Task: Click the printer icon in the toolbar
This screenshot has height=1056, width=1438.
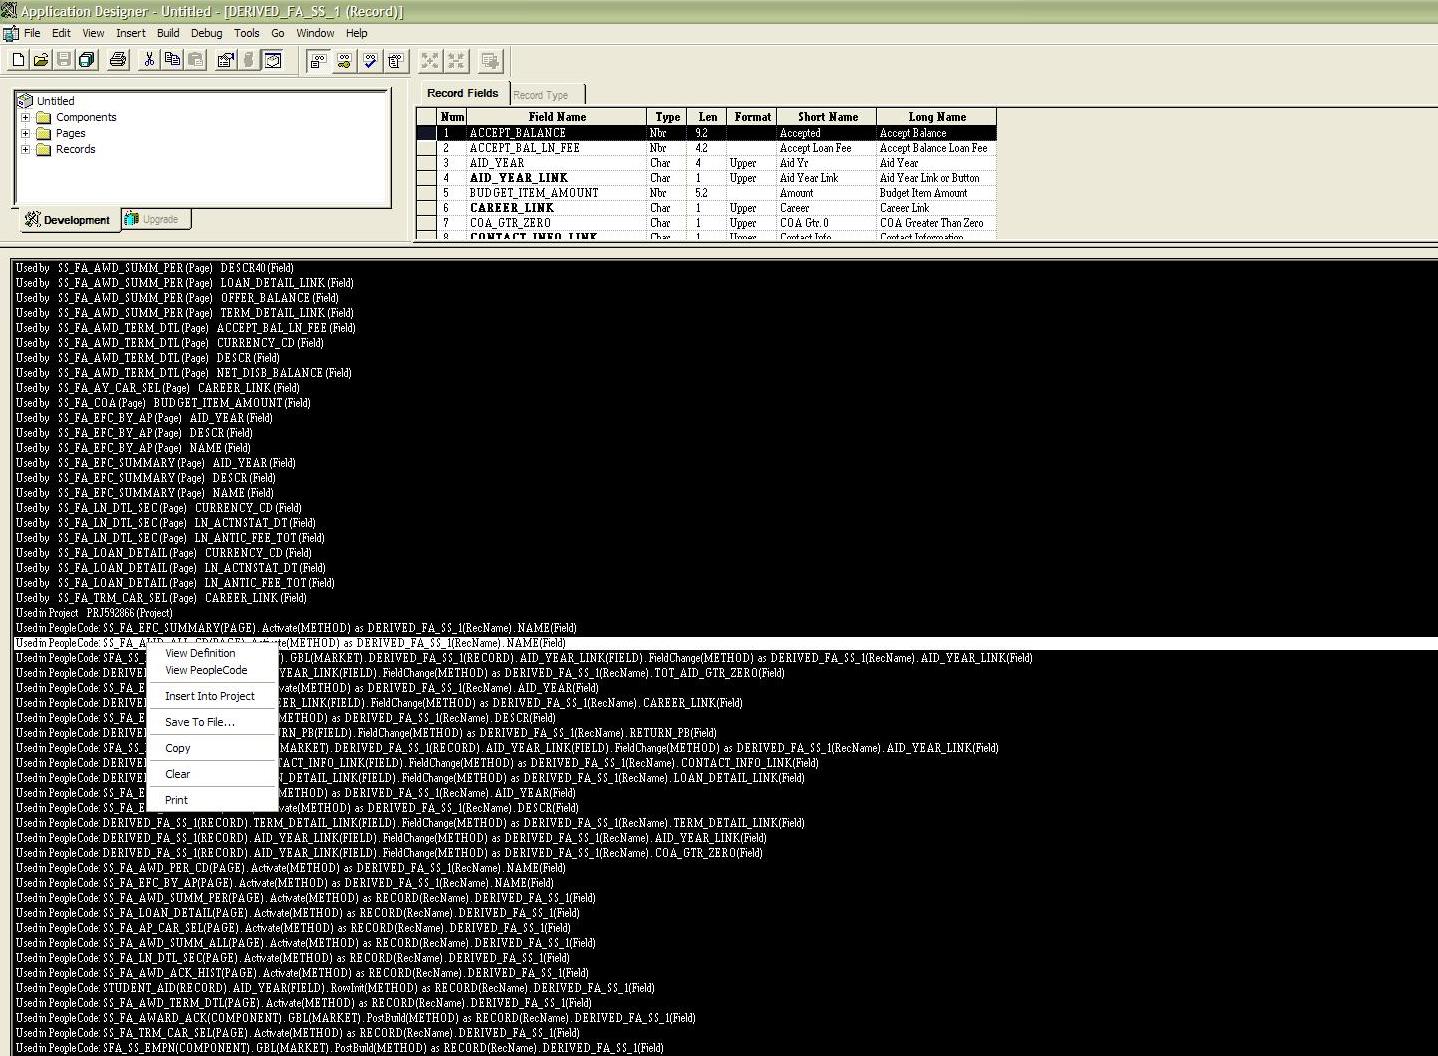Action: coord(118,60)
